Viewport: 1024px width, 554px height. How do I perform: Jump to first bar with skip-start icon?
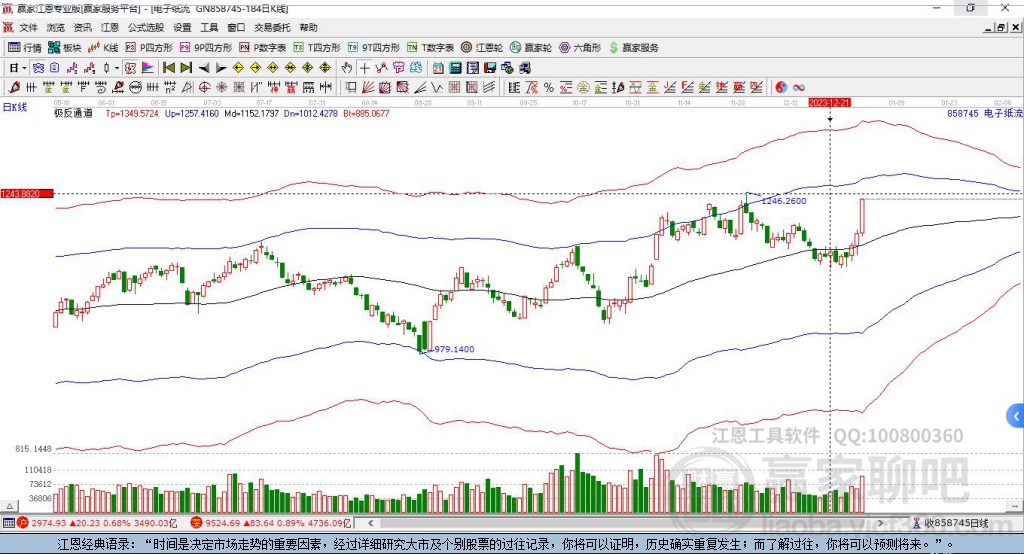pos(168,68)
